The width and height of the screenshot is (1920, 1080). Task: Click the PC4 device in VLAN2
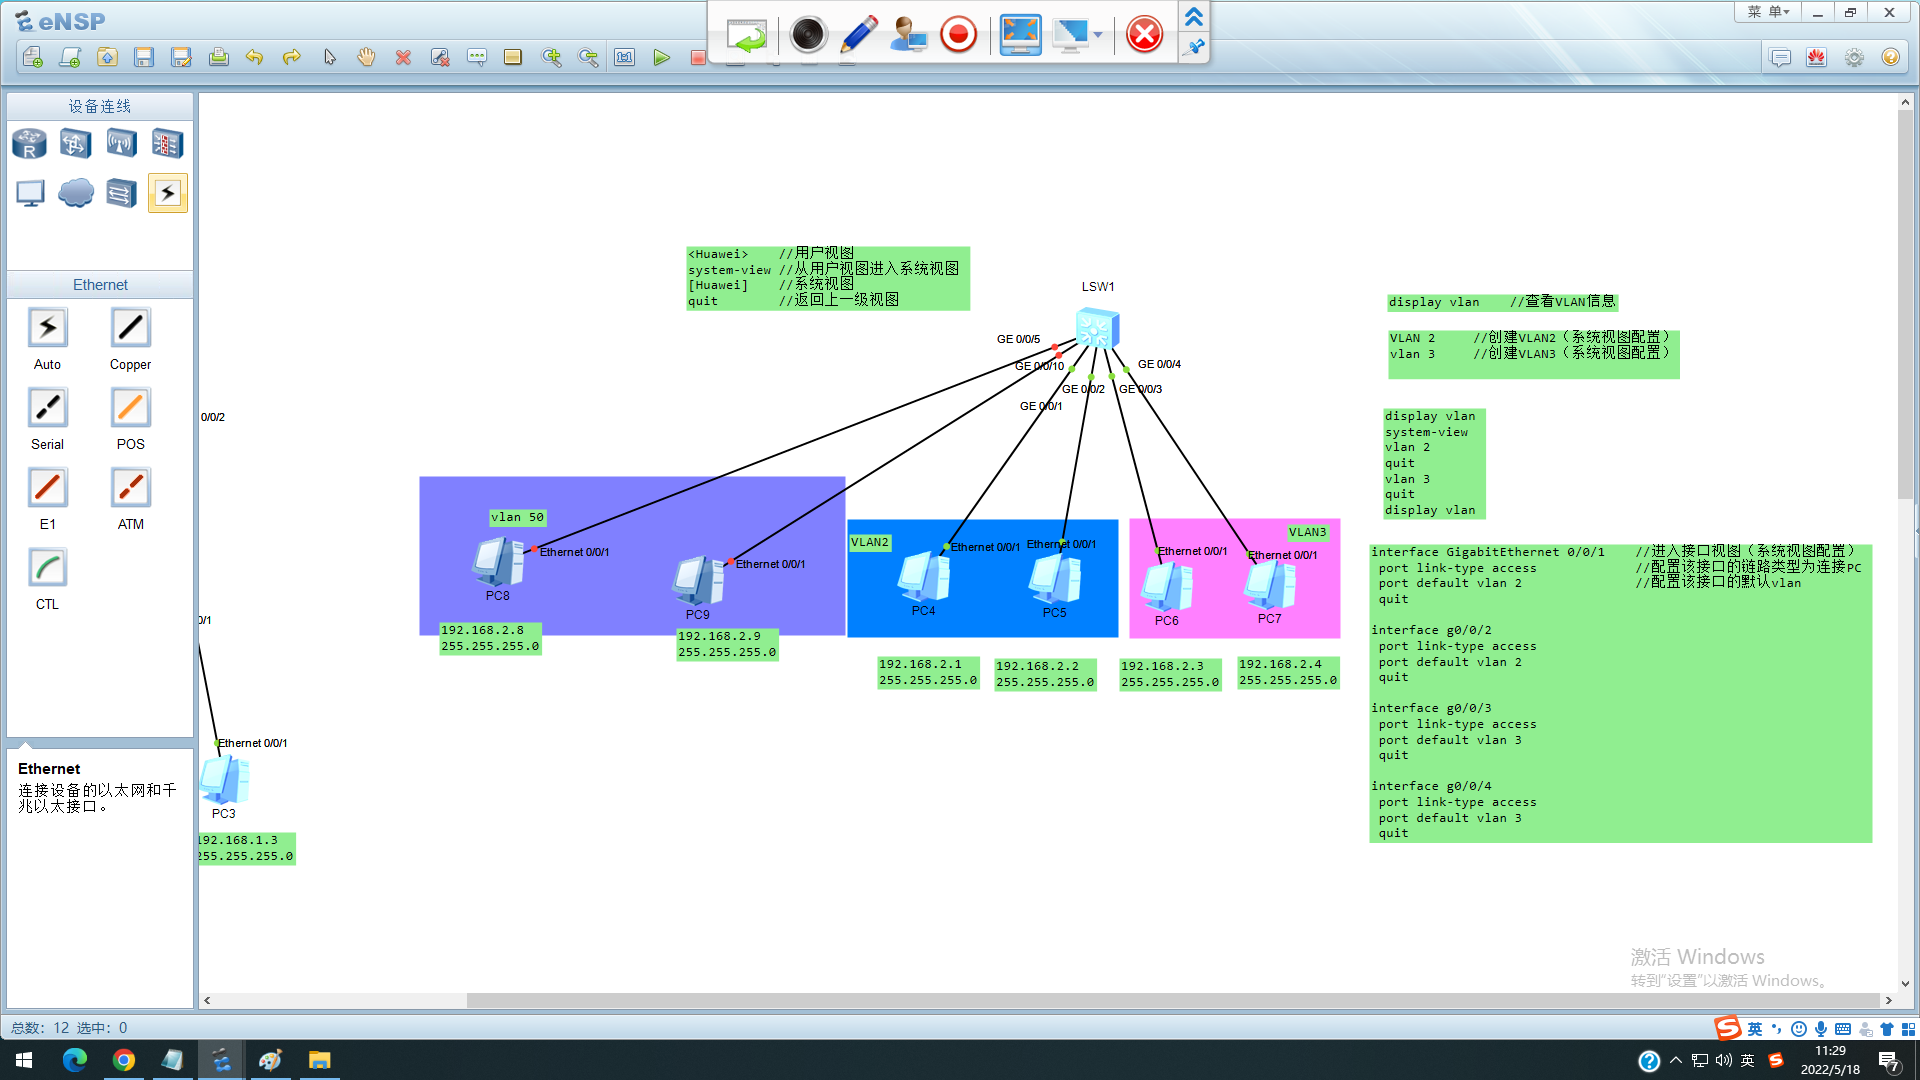923,578
